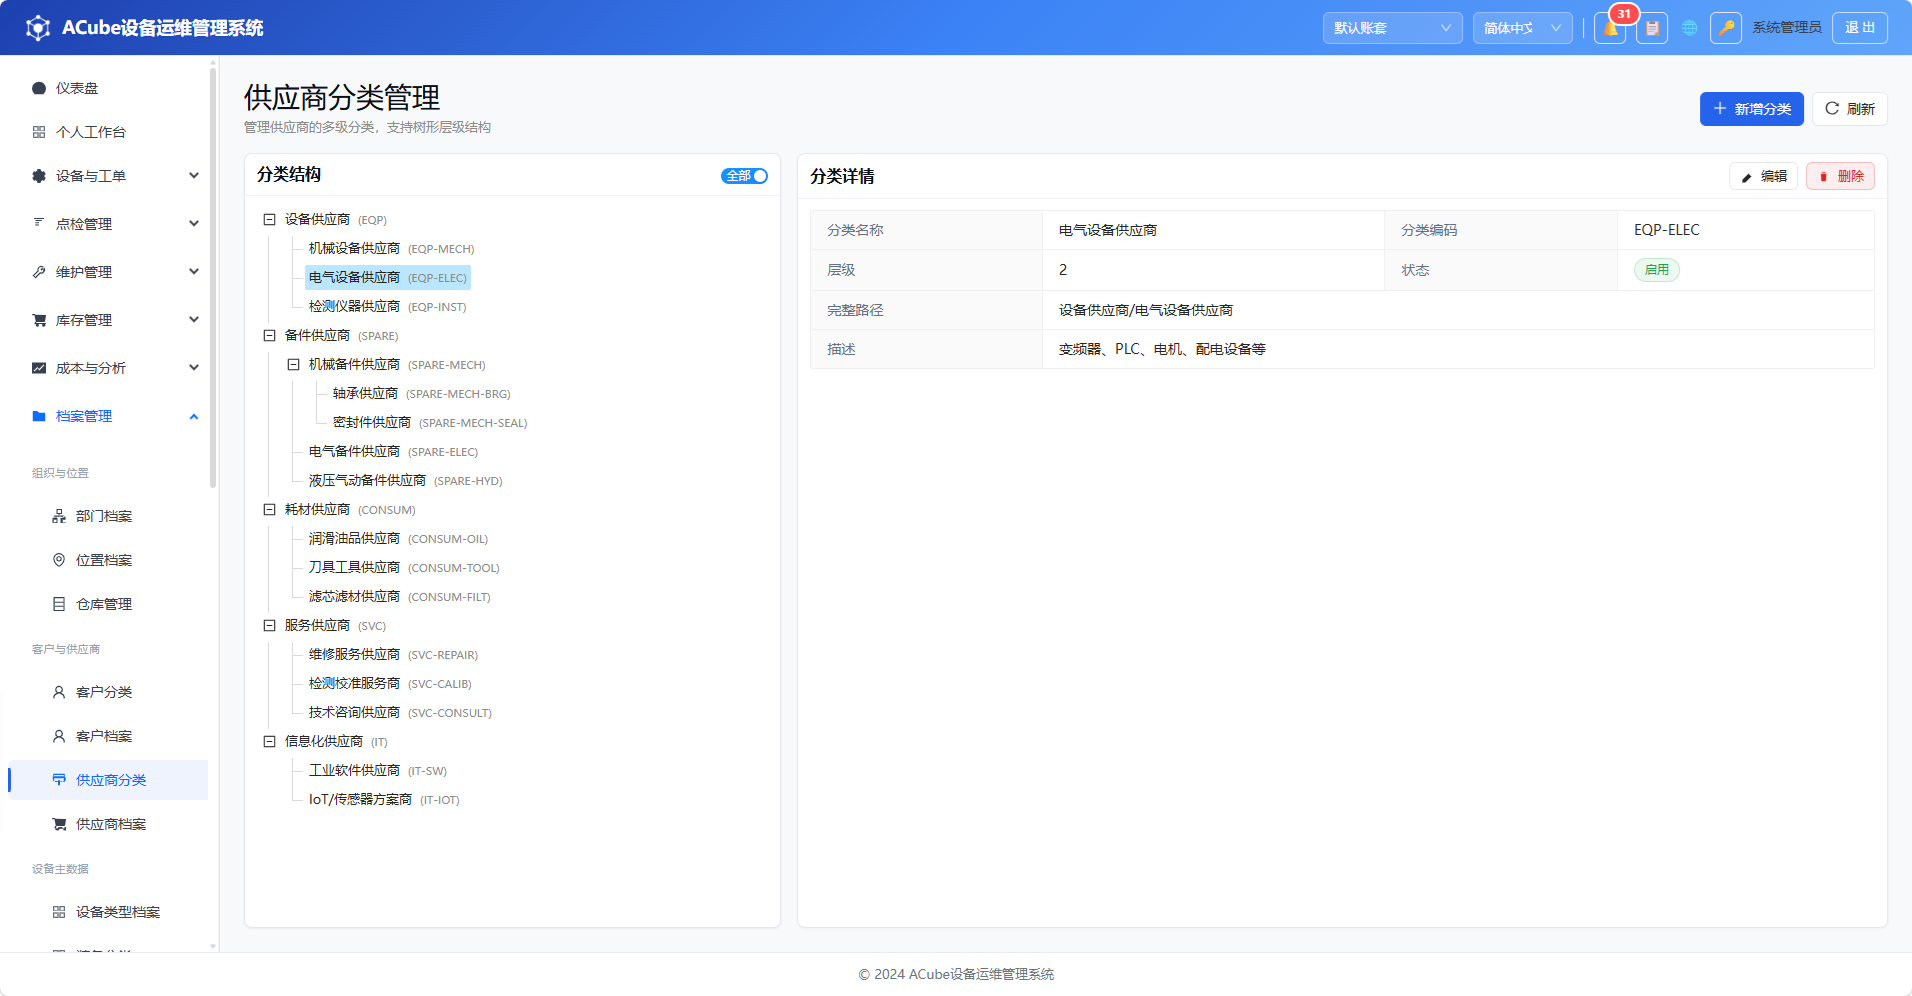Image resolution: width=1912 pixels, height=996 pixels.
Task: Click the 仪表盘 dashboard icon
Action: [39, 88]
